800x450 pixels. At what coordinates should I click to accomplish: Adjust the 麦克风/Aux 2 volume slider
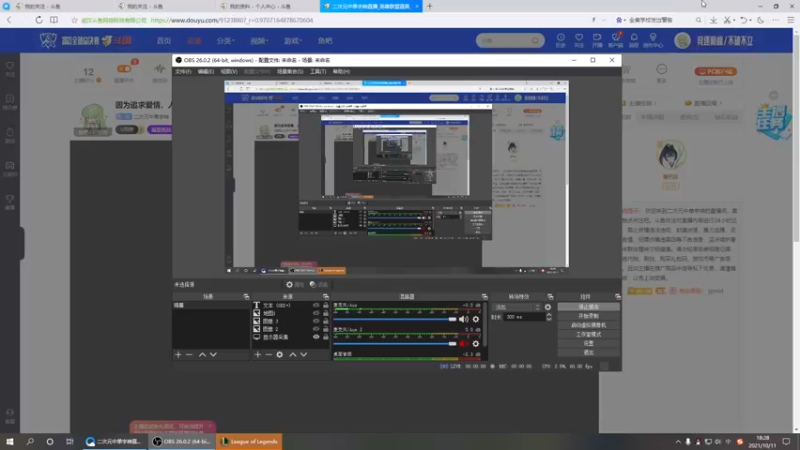(395, 344)
